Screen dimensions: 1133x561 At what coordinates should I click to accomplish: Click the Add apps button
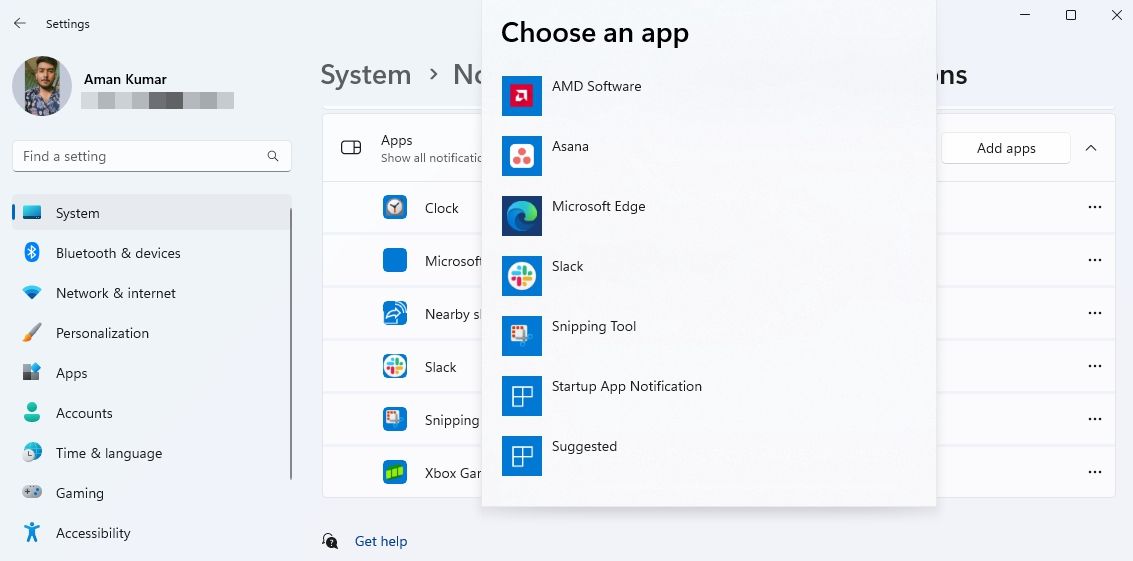point(1006,148)
